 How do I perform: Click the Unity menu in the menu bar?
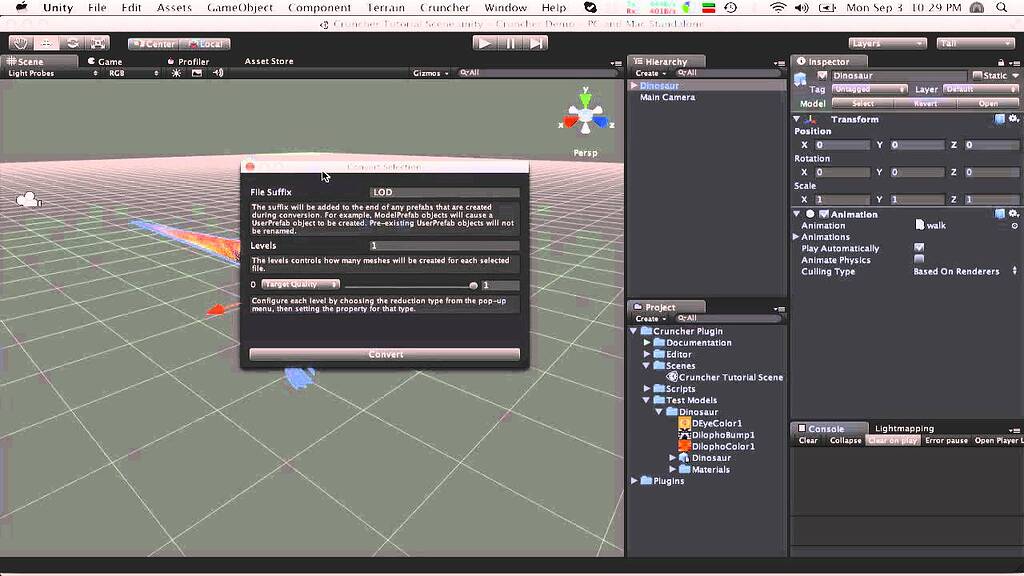point(57,8)
